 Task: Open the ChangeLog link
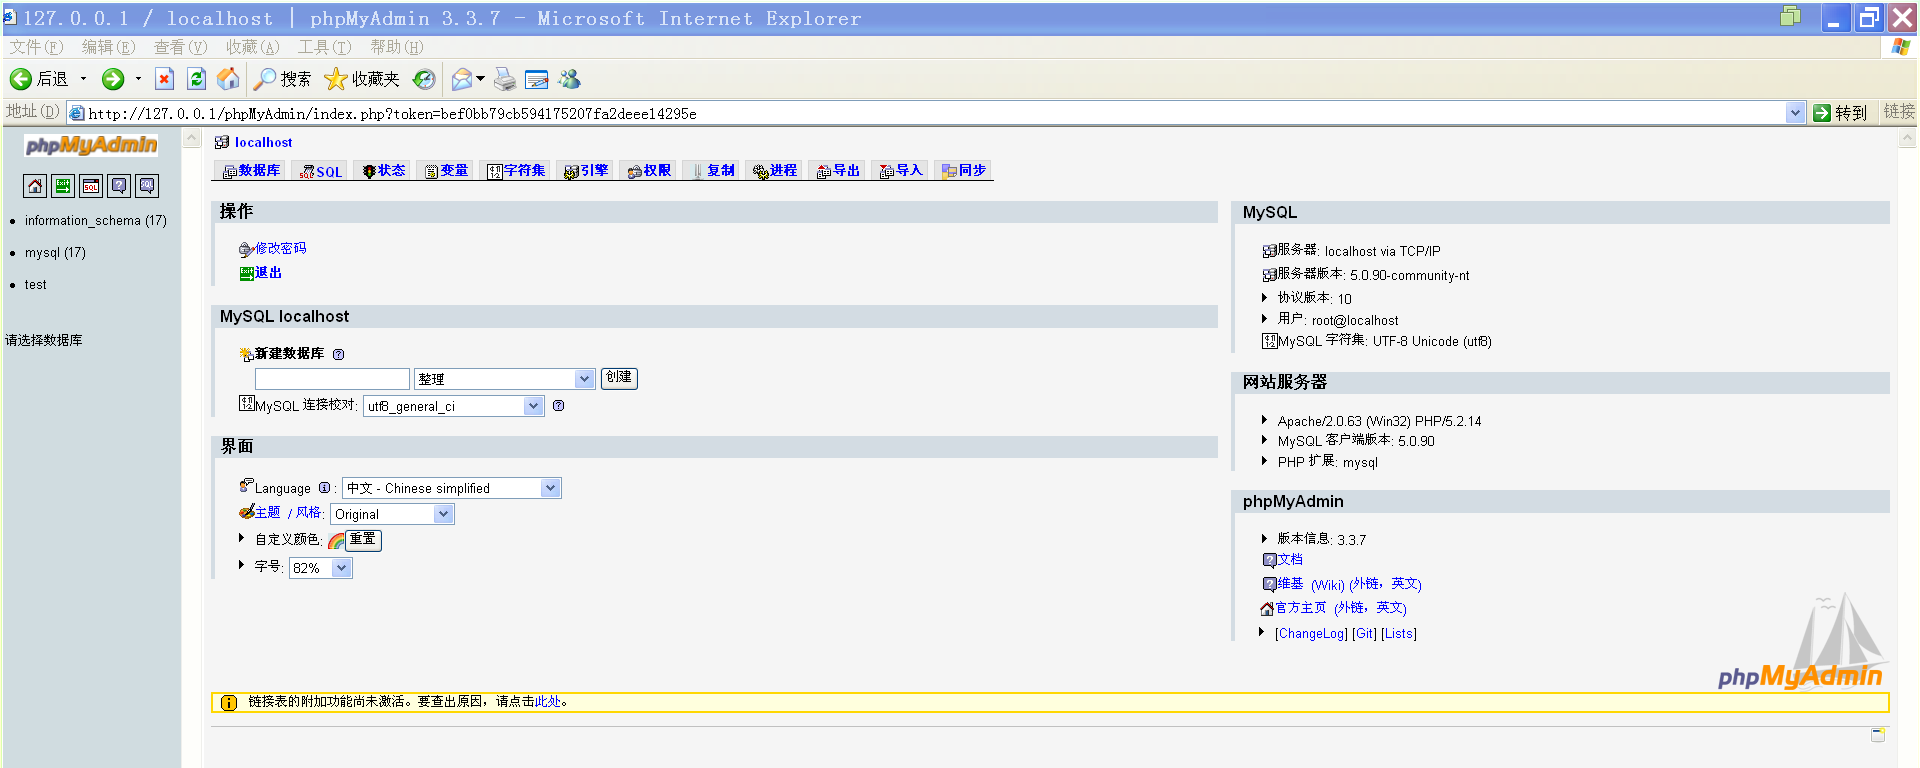point(1311,634)
